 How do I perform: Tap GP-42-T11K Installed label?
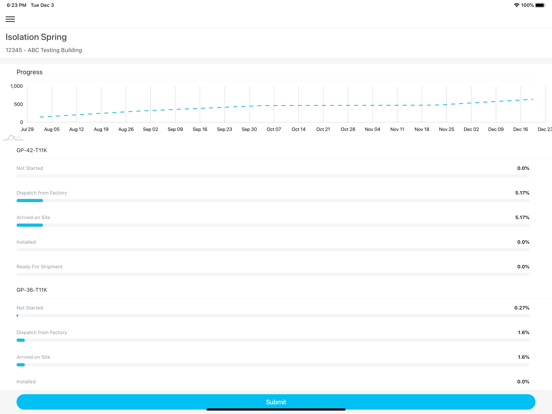(x=26, y=242)
